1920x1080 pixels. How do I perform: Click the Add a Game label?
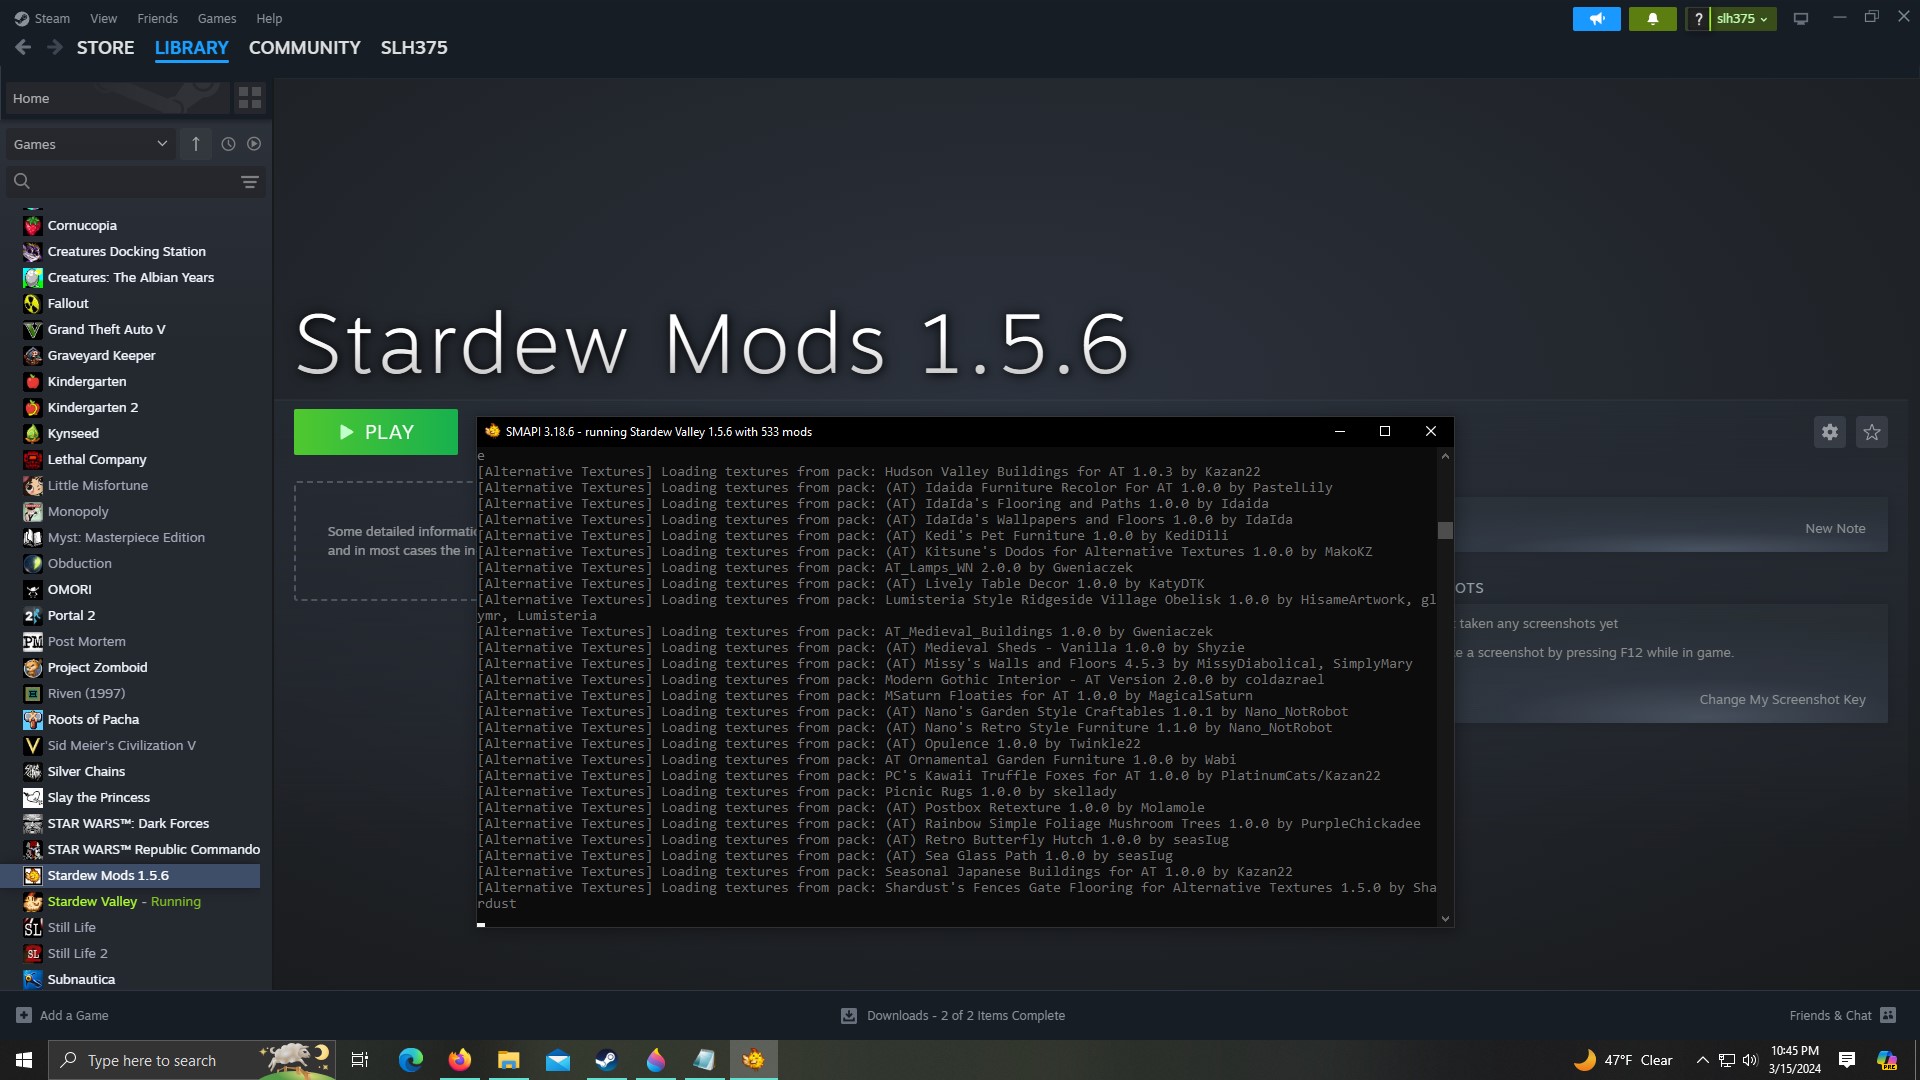pyautogui.click(x=74, y=1015)
